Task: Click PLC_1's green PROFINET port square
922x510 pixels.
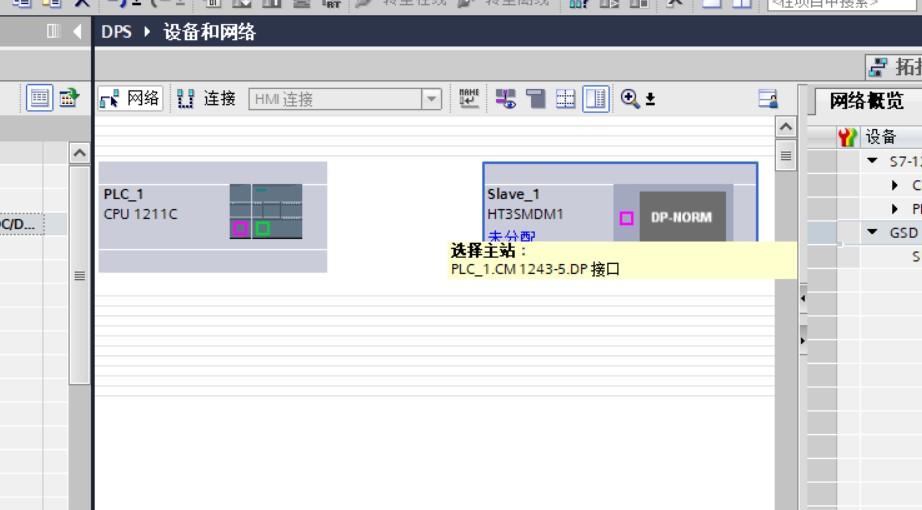Action: [263, 228]
